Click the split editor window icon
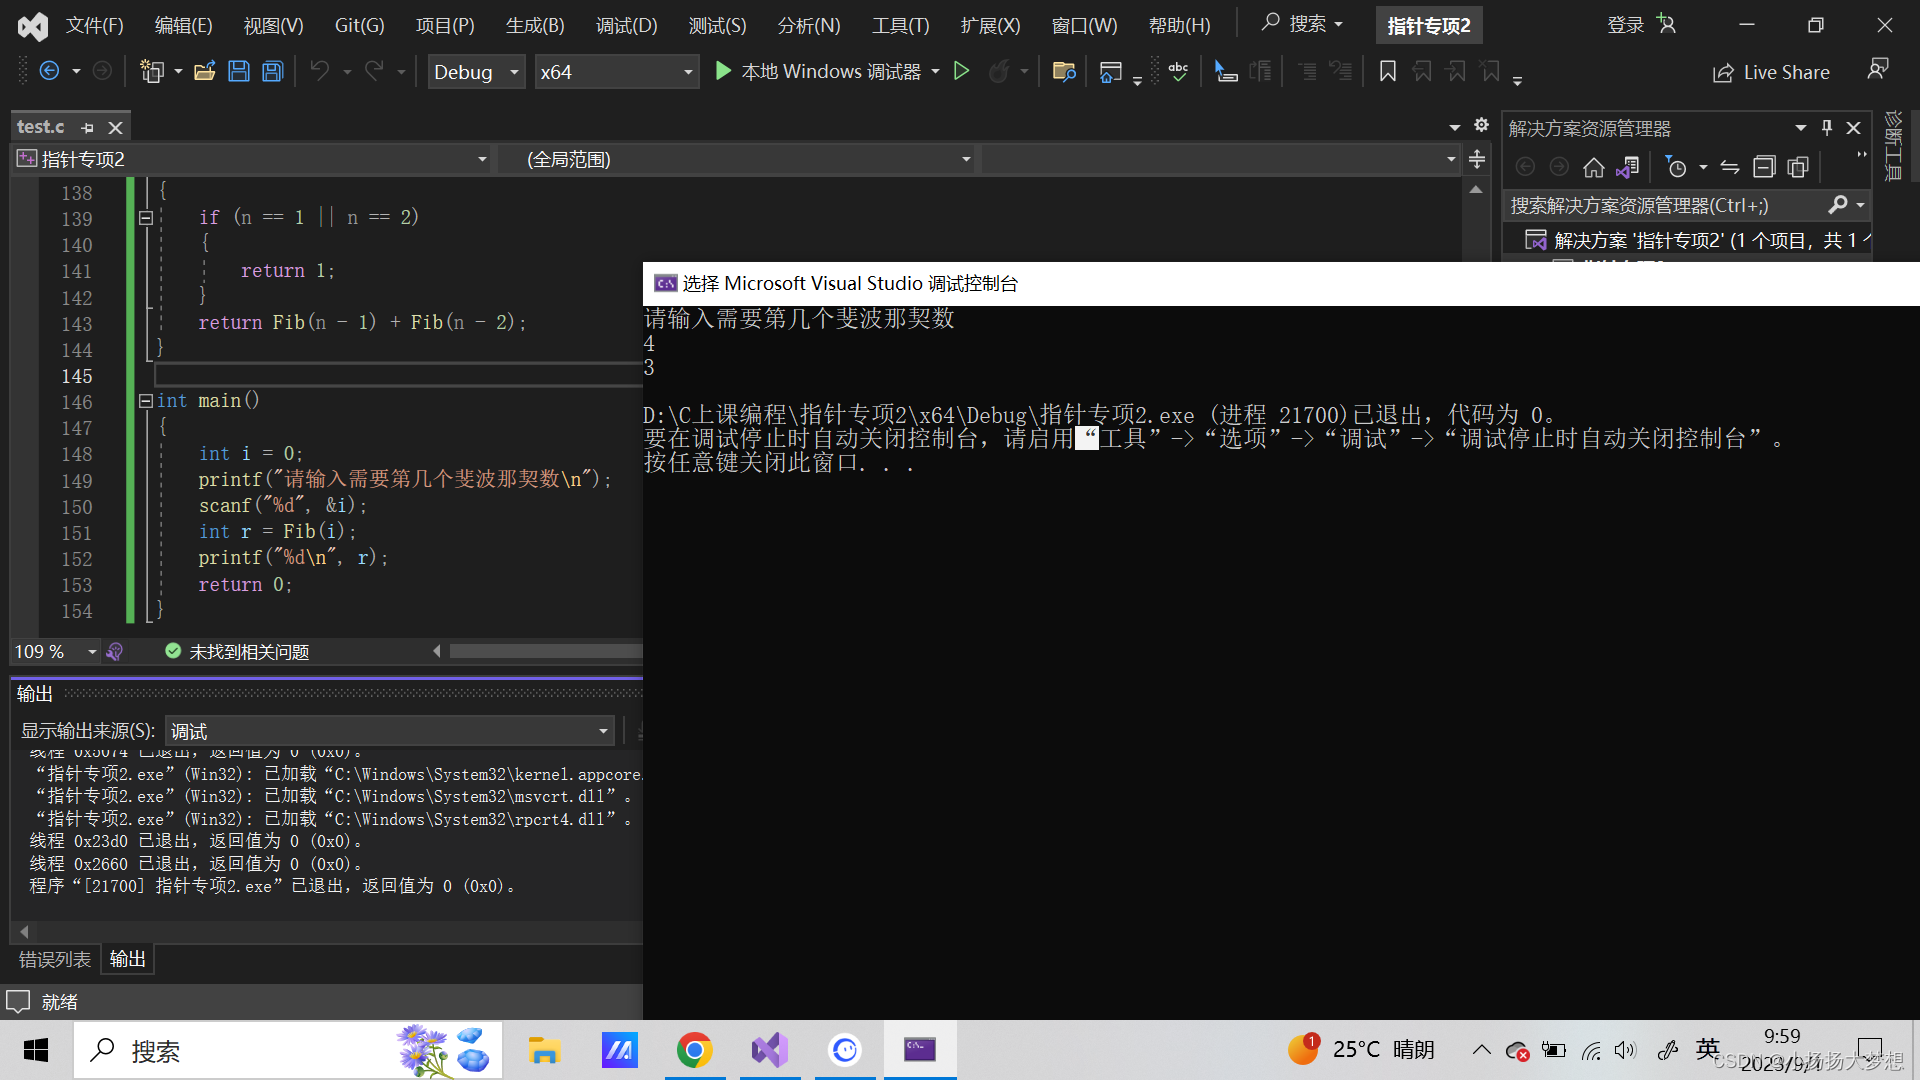The image size is (1920, 1080). pyautogui.click(x=1477, y=159)
